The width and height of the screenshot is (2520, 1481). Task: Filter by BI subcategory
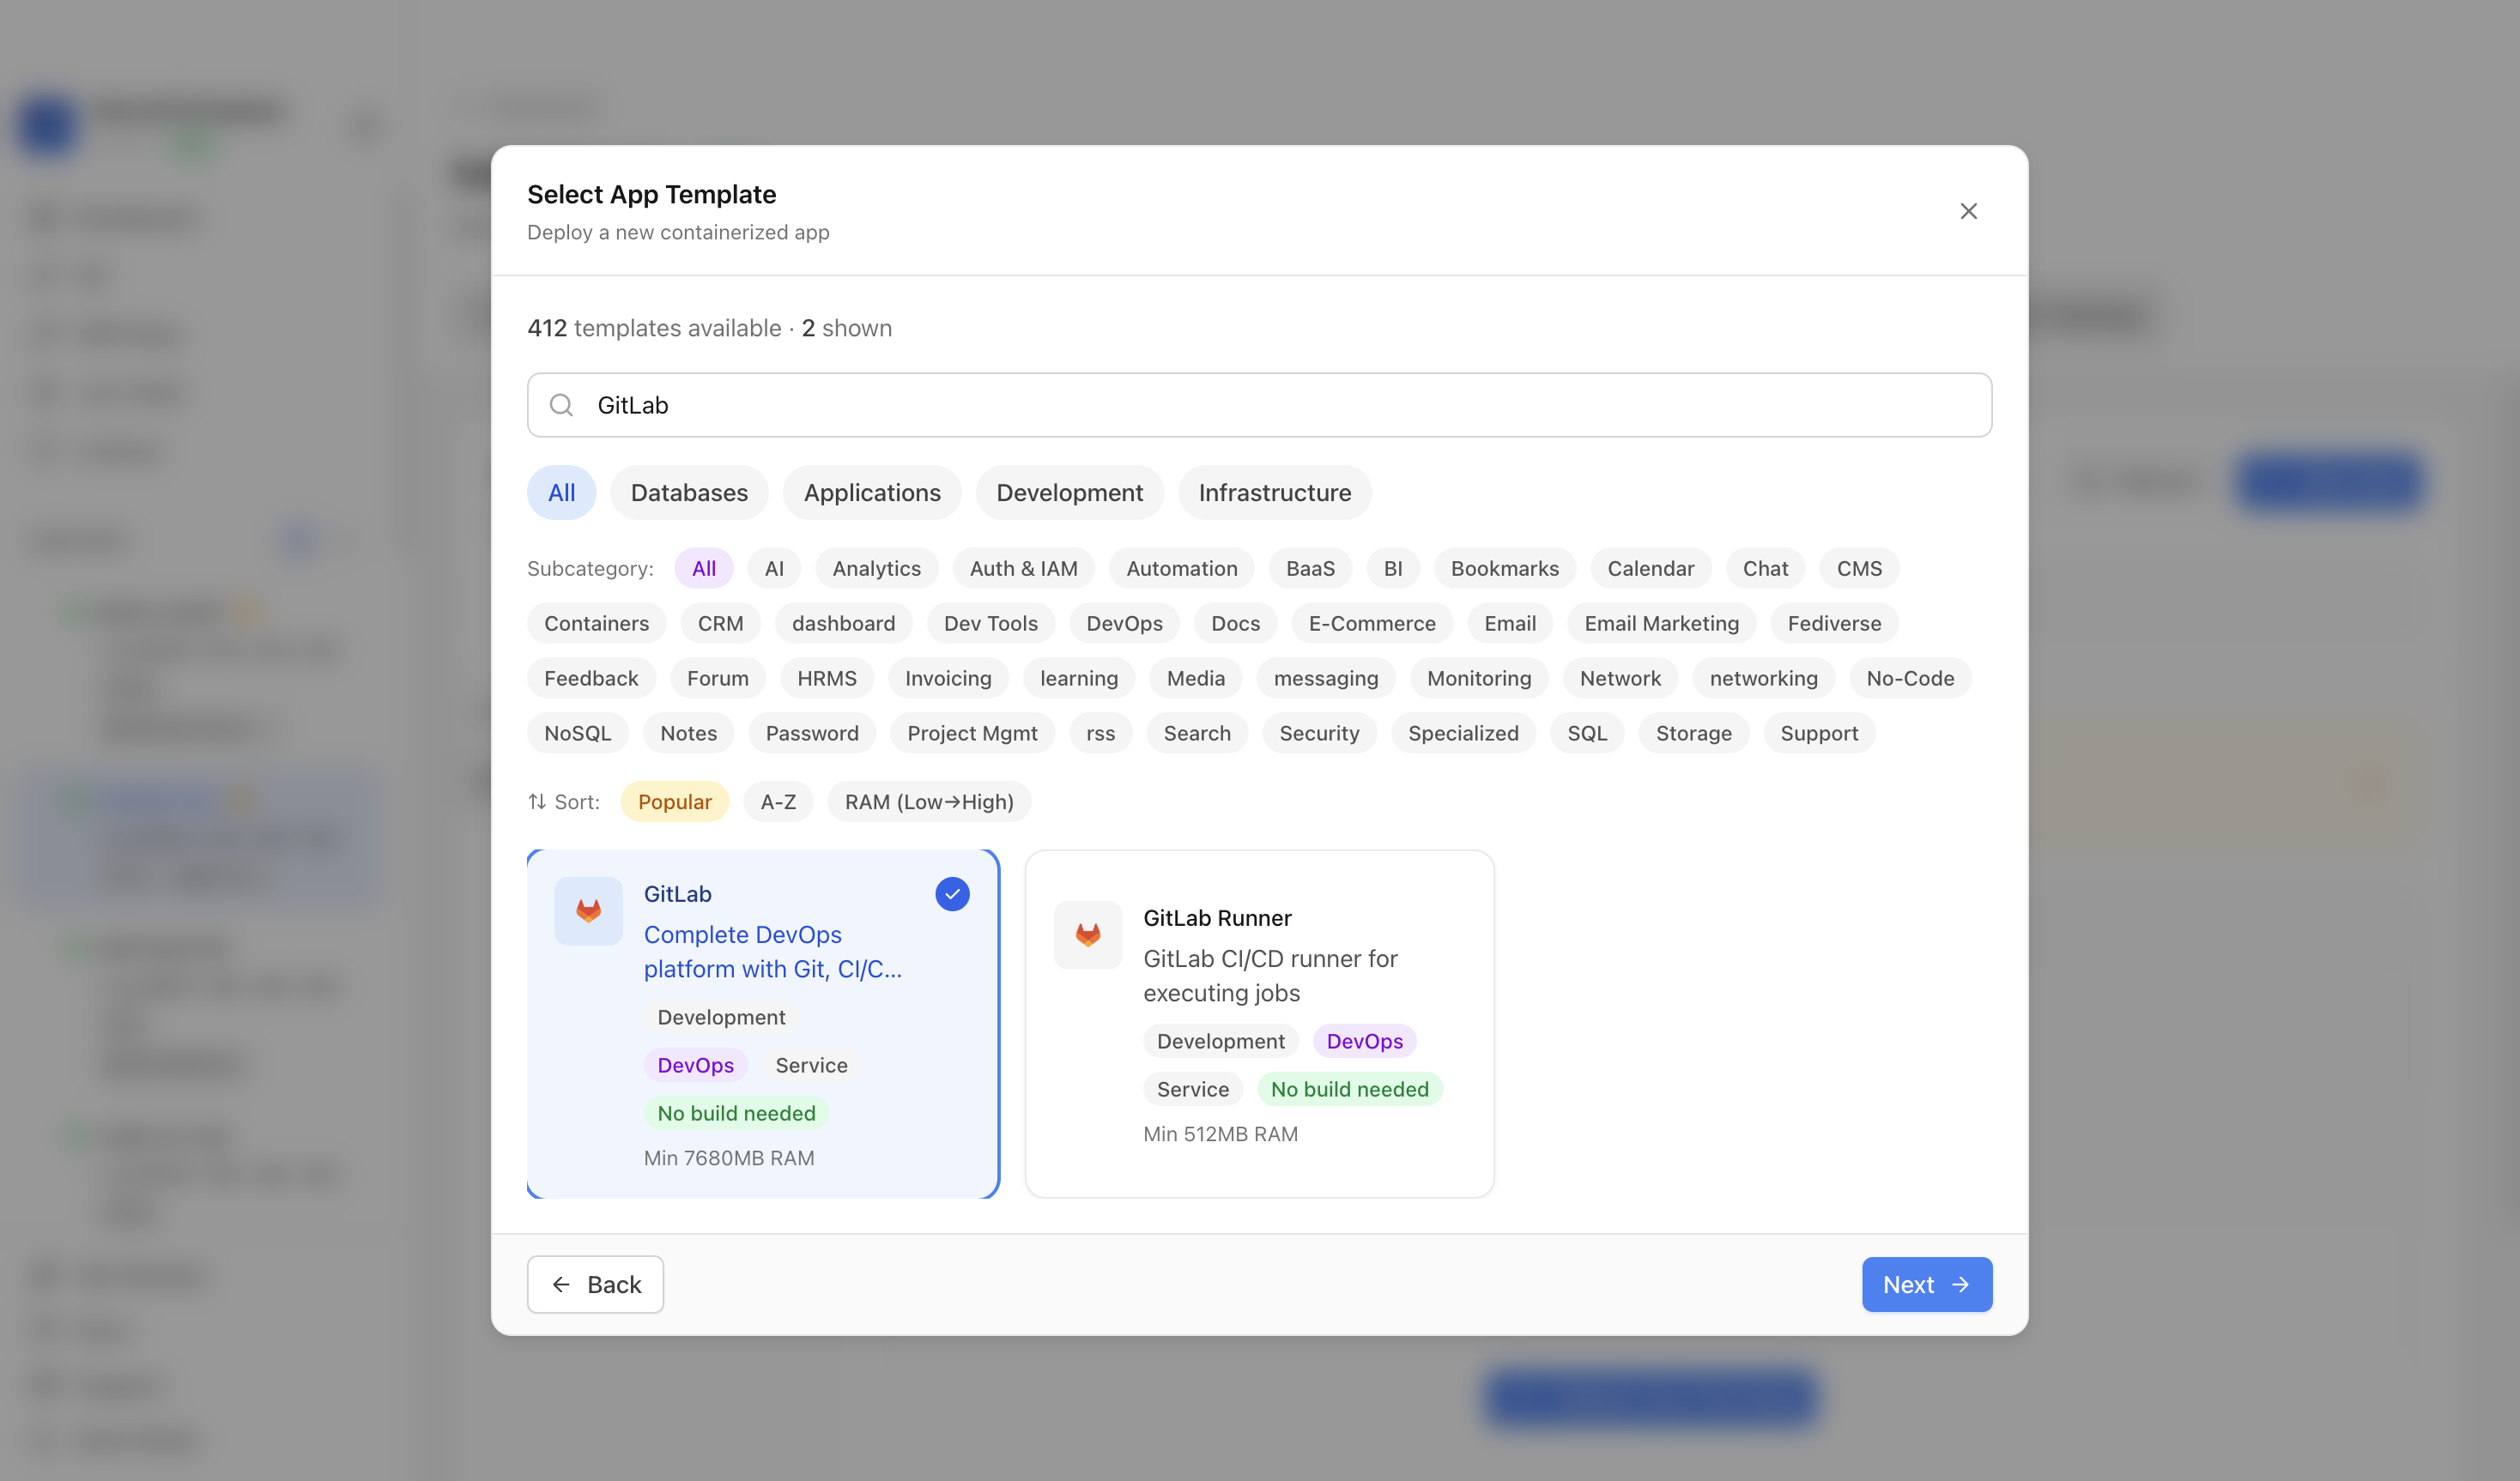coord(1392,568)
